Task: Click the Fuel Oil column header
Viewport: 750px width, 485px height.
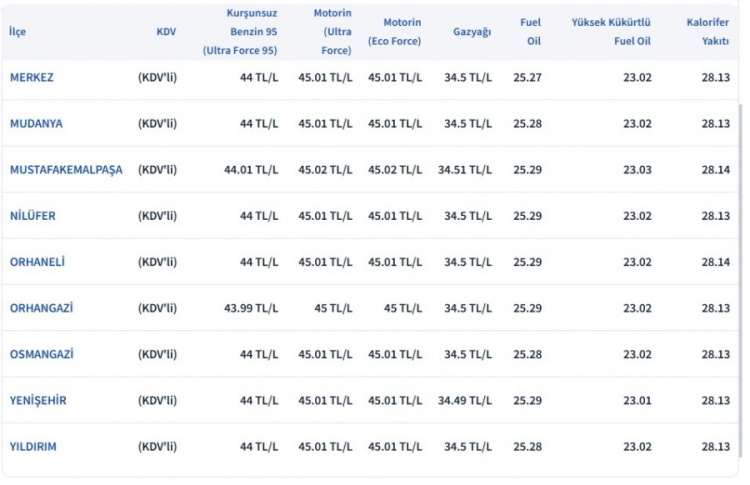Action: click(x=531, y=31)
